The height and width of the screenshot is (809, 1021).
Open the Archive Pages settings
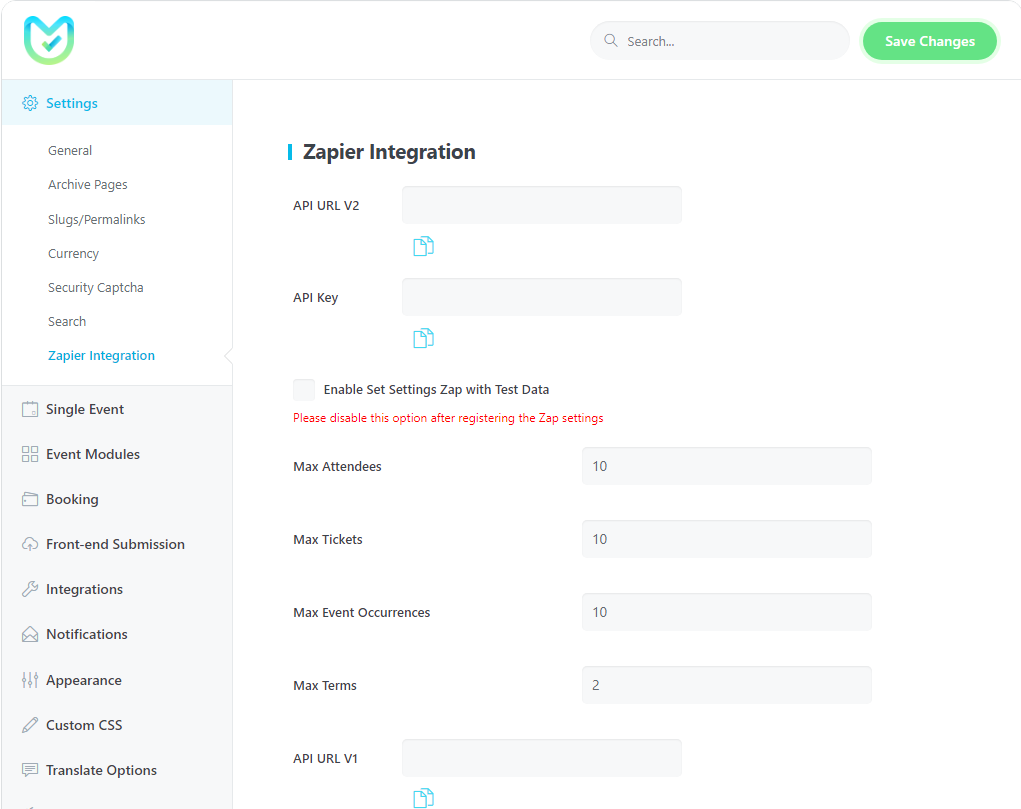88,185
